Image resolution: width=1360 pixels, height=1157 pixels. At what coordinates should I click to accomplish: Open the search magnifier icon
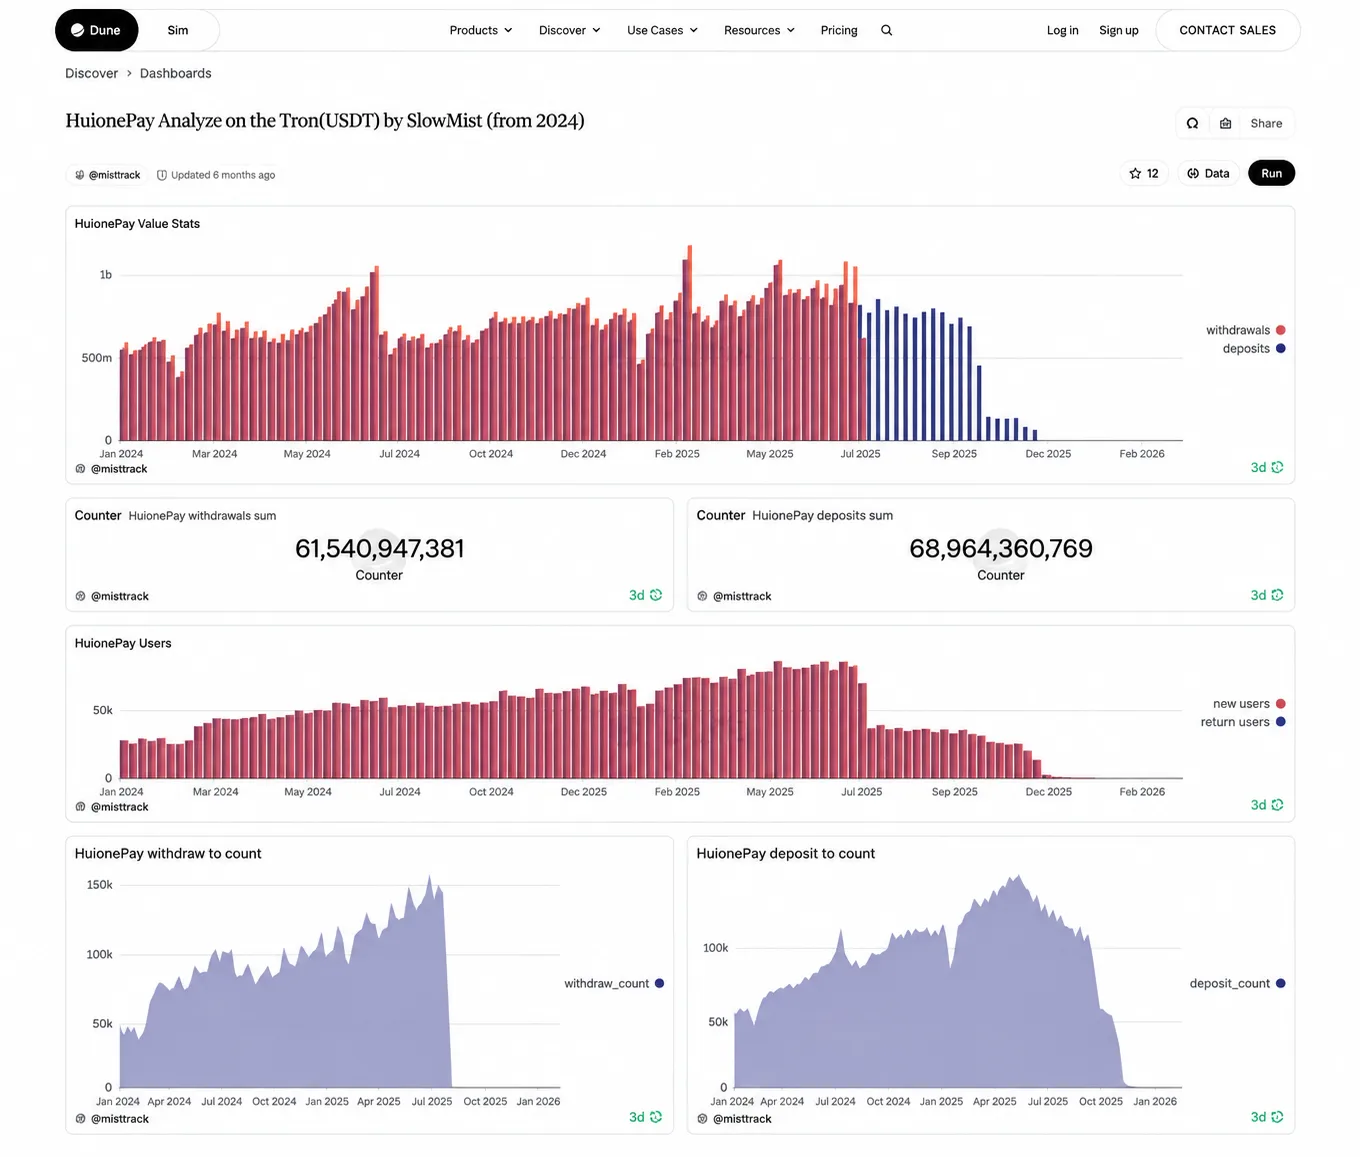click(886, 30)
